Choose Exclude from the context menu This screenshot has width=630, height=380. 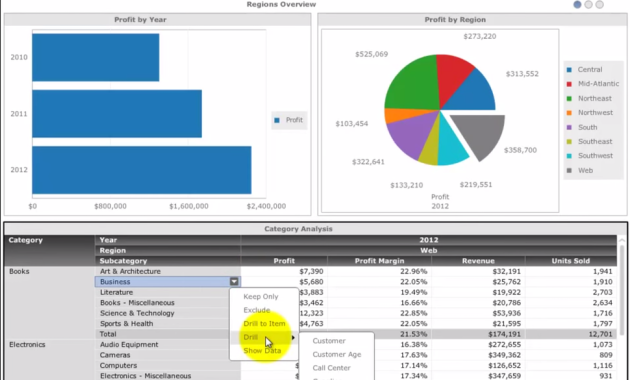[257, 310]
